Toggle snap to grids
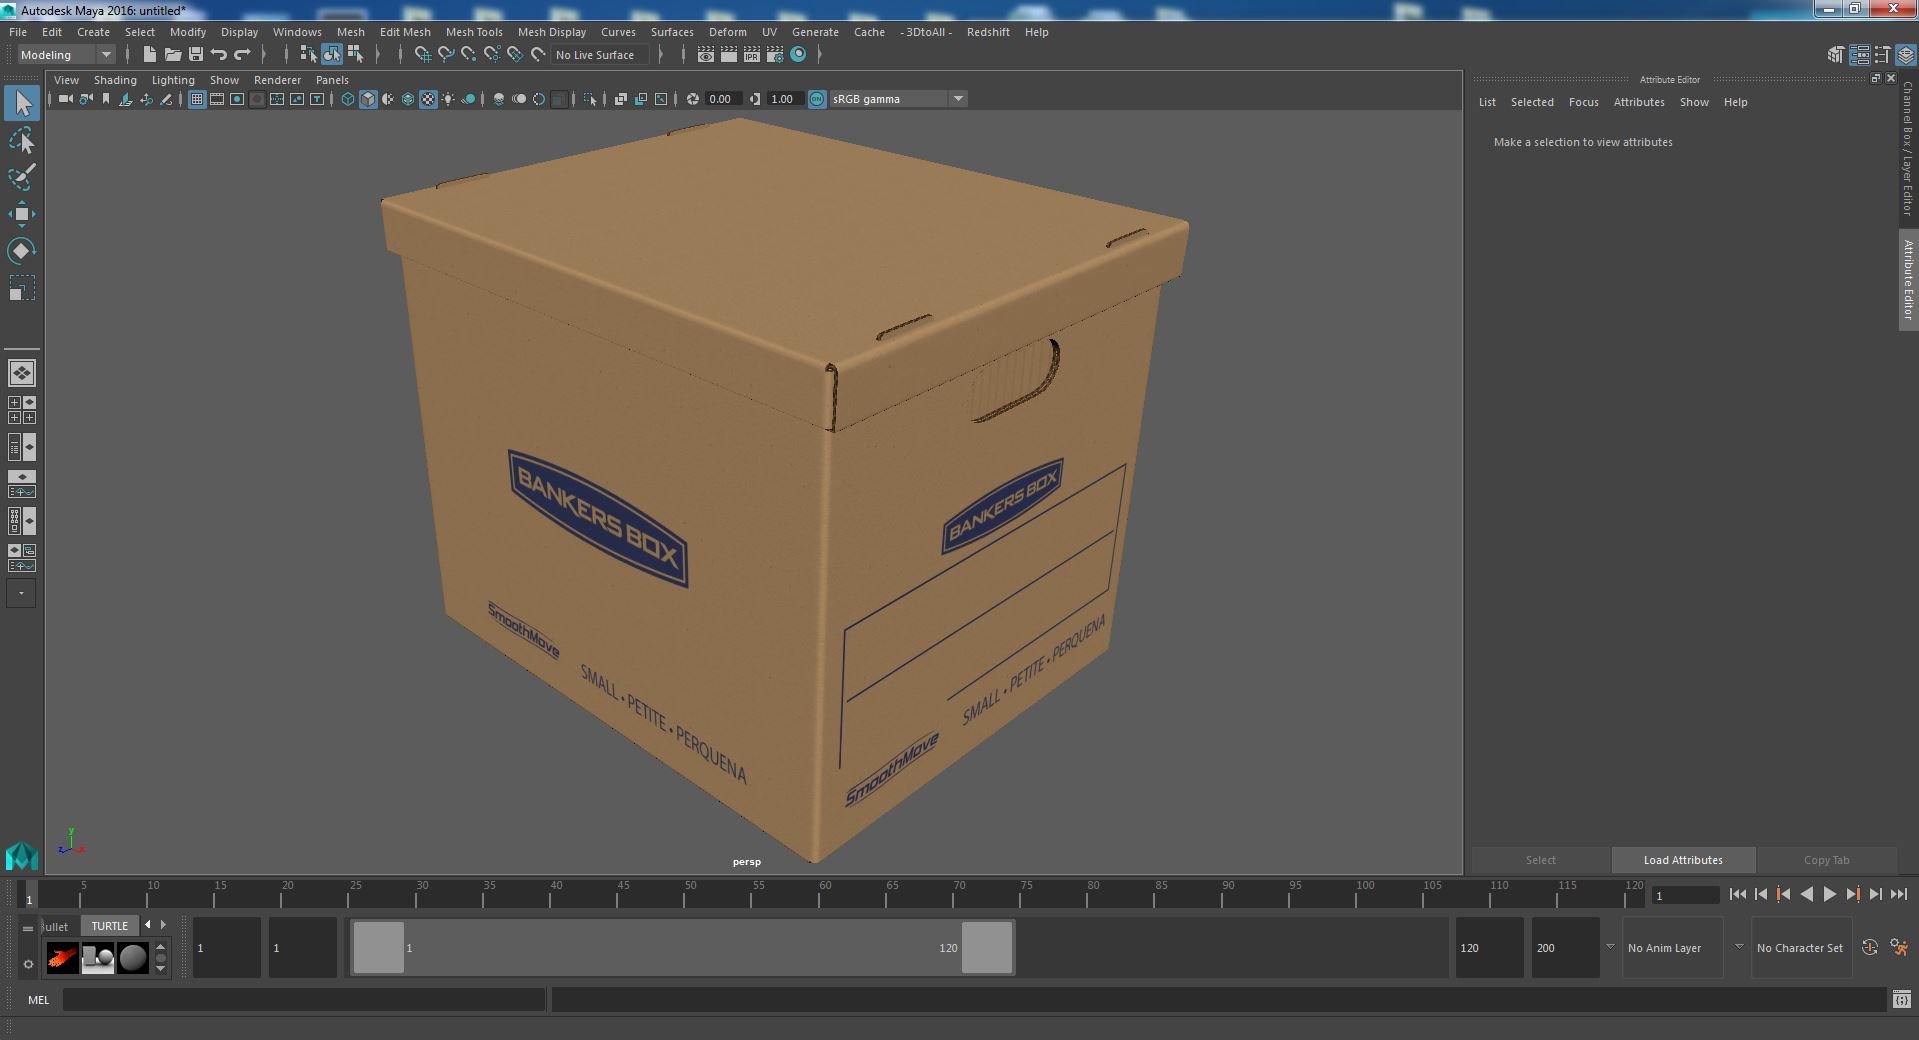Viewport: 1919px width, 1040px height. pos(423,55)
